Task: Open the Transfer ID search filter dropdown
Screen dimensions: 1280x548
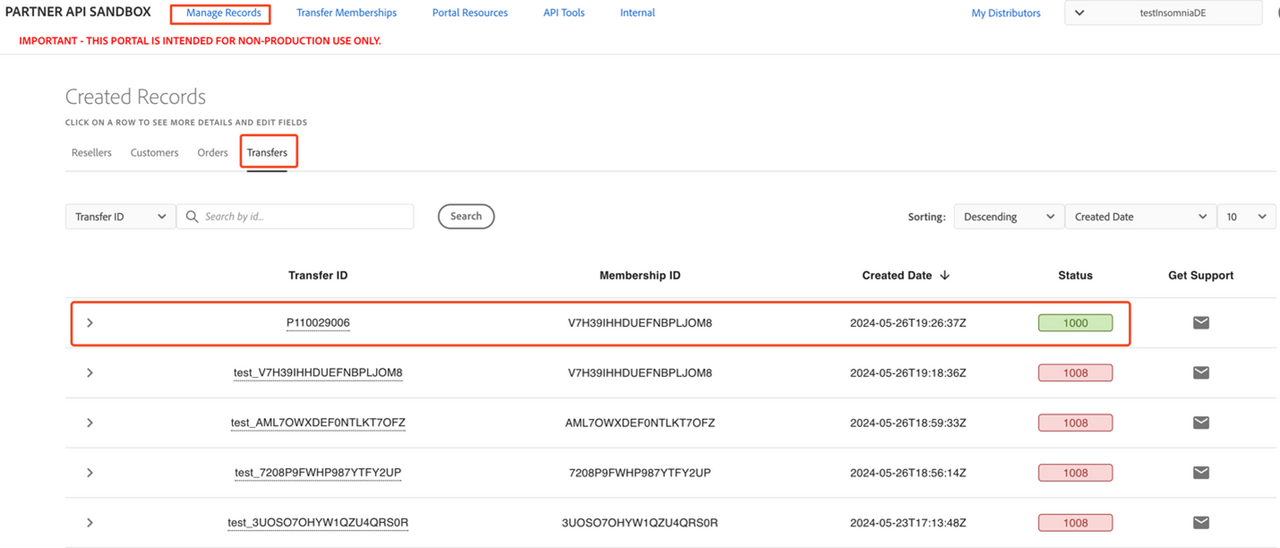Action: 120,217
